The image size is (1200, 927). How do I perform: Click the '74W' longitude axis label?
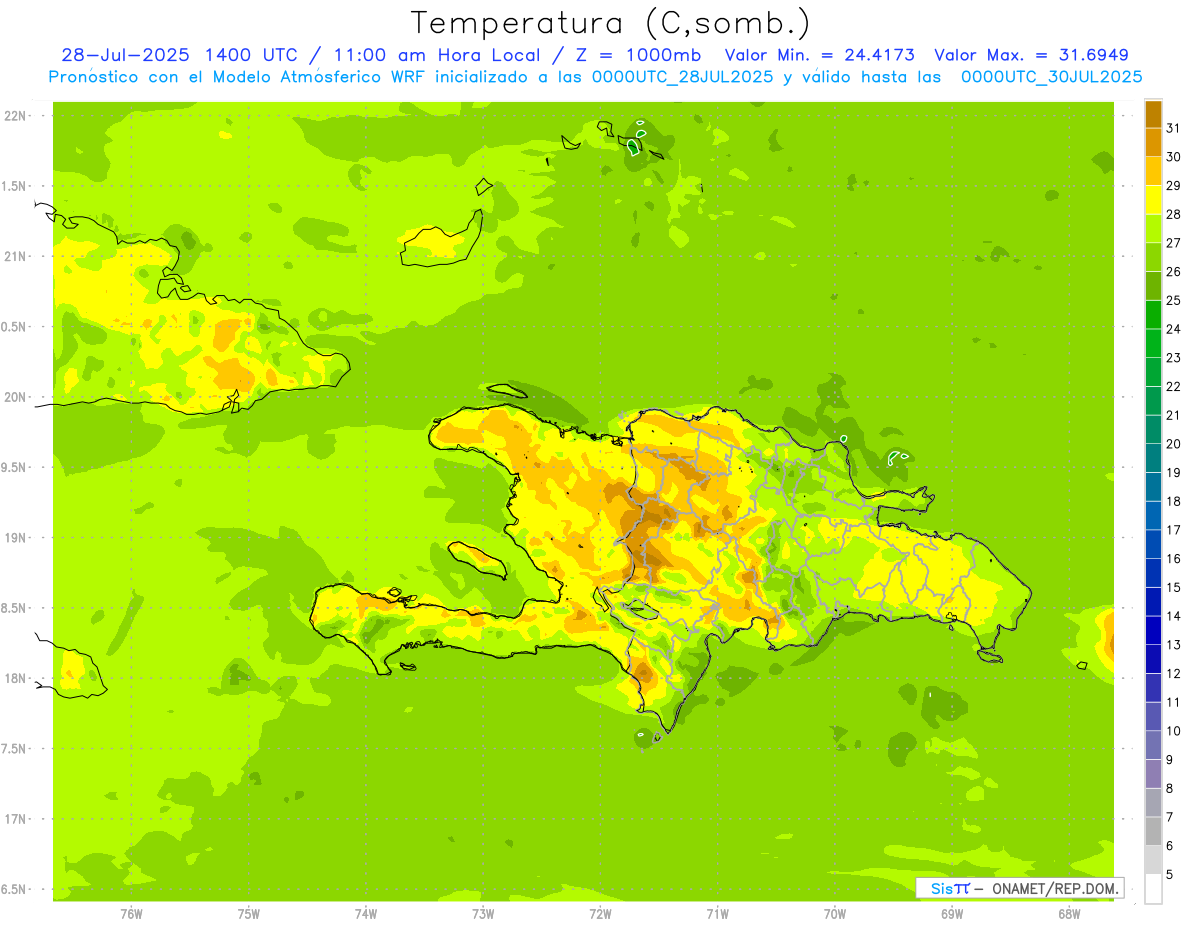tap(366, 914)
